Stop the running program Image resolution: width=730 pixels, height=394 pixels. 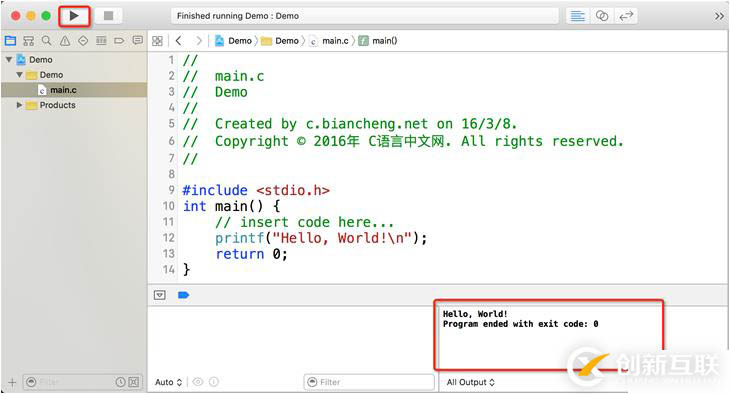pos(108,16)
